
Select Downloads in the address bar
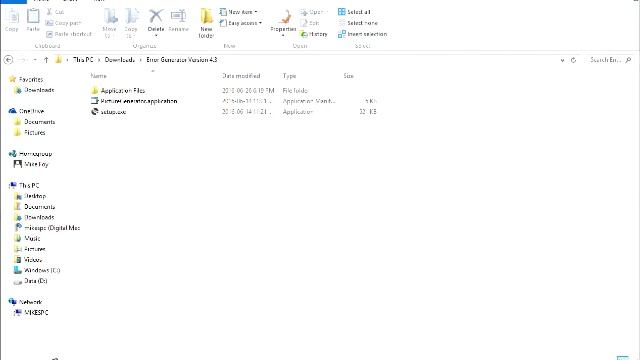(x=120, y=60)
